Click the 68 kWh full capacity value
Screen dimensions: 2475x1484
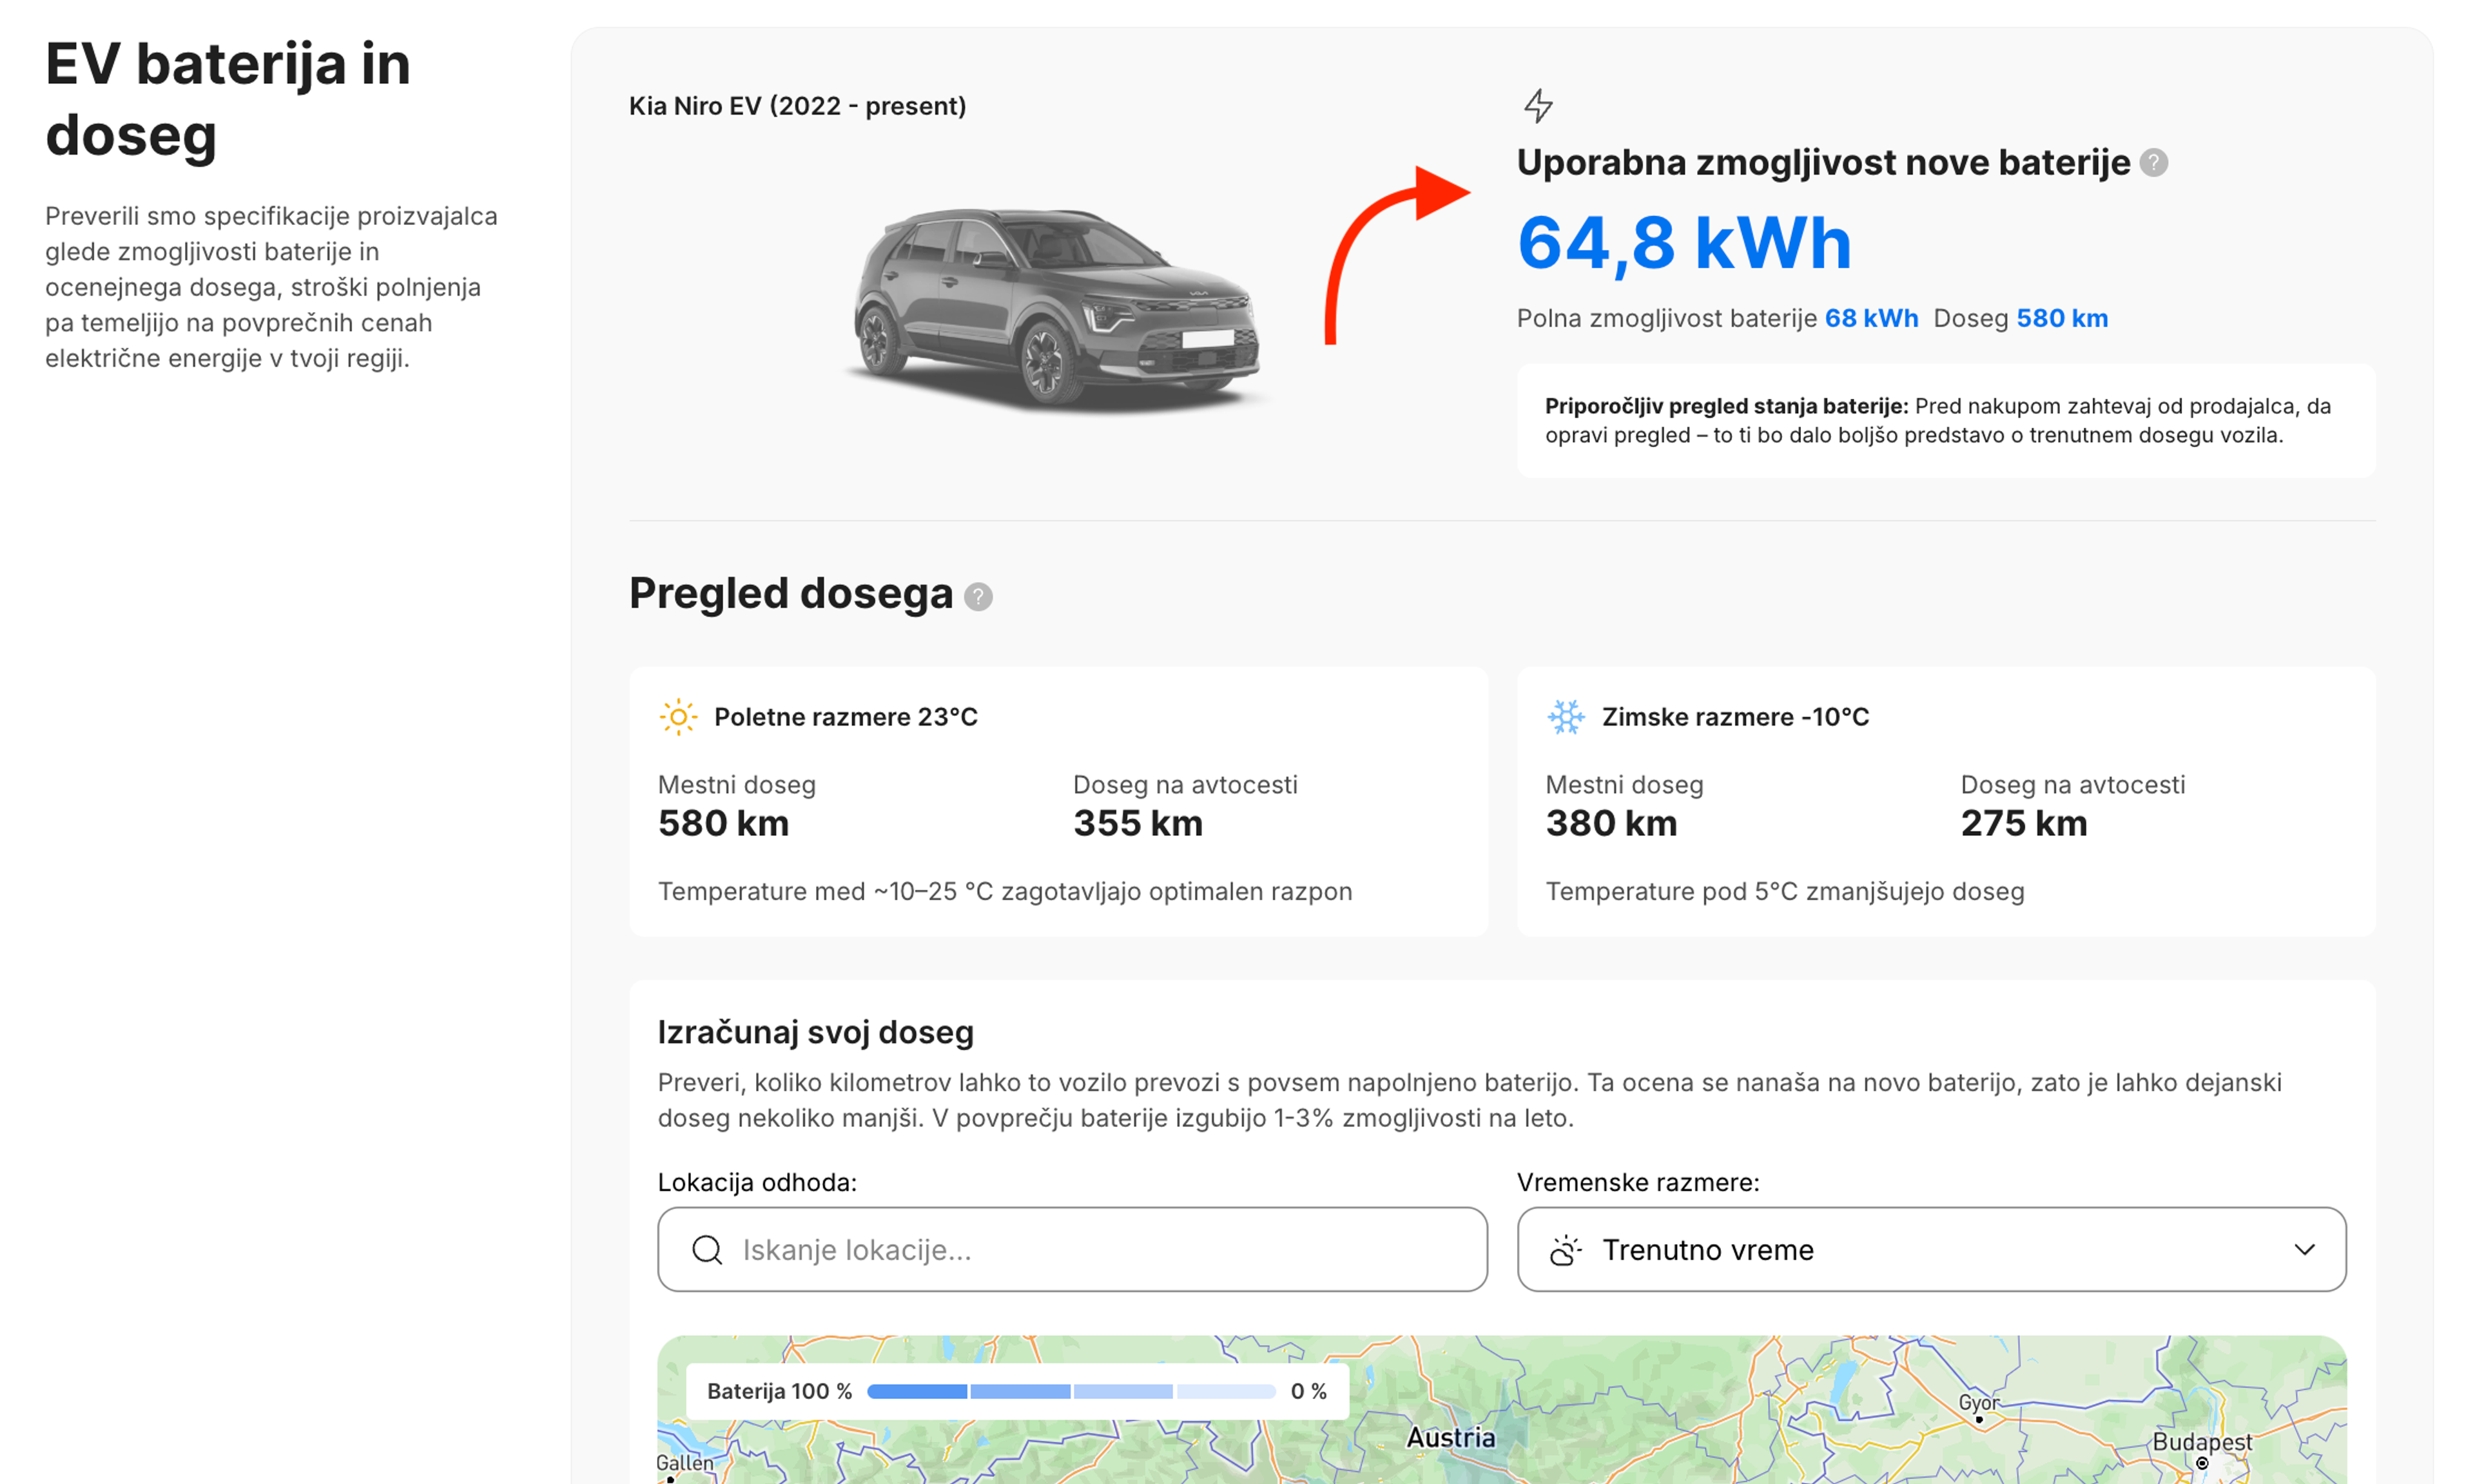[1871, 318]
